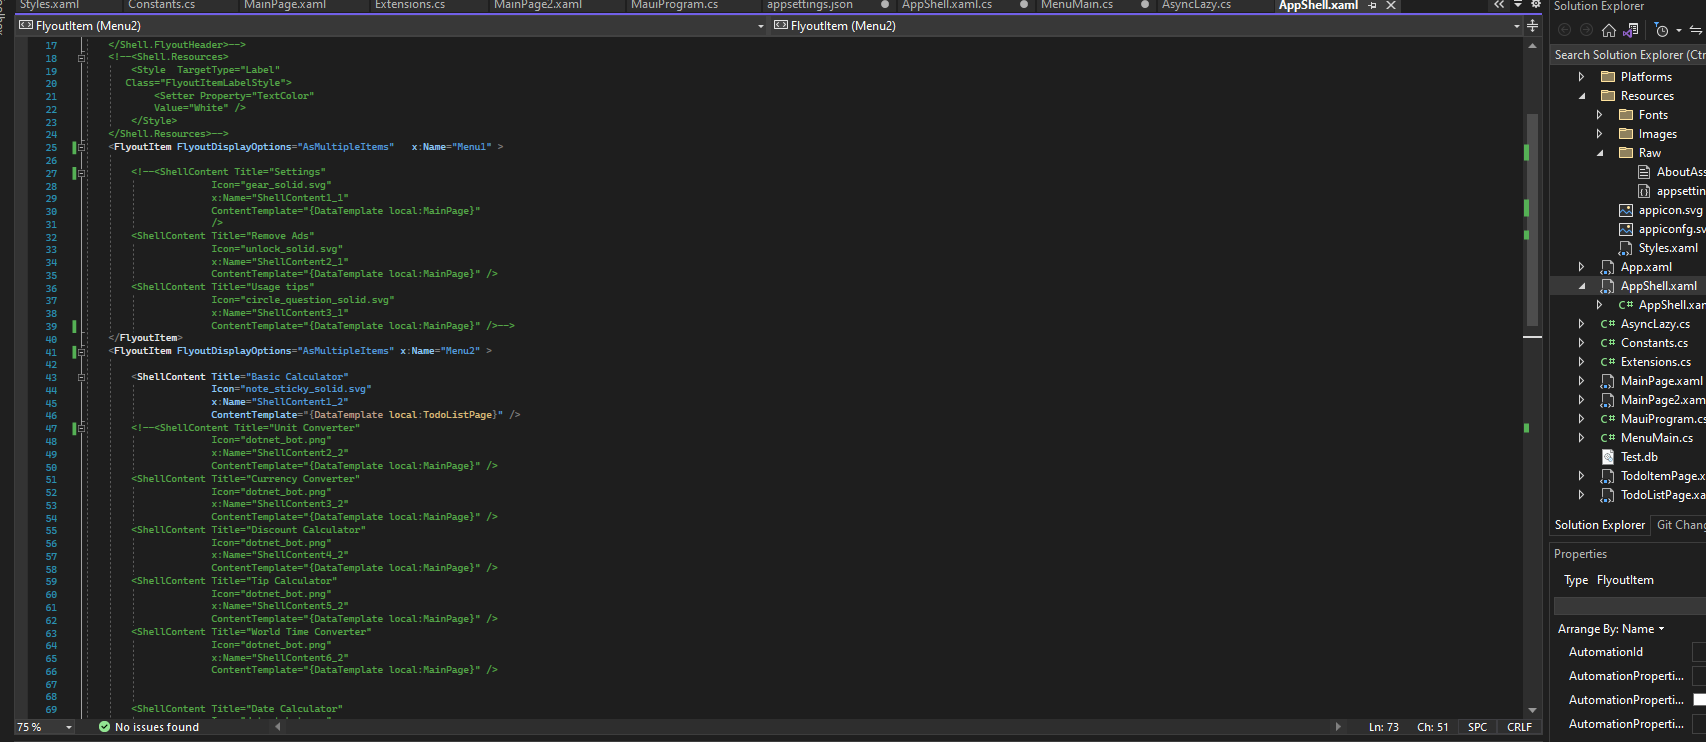The image size is (1706, 742).
Task: Click the Fonts folder icon
Action: tap(1626, 115)
